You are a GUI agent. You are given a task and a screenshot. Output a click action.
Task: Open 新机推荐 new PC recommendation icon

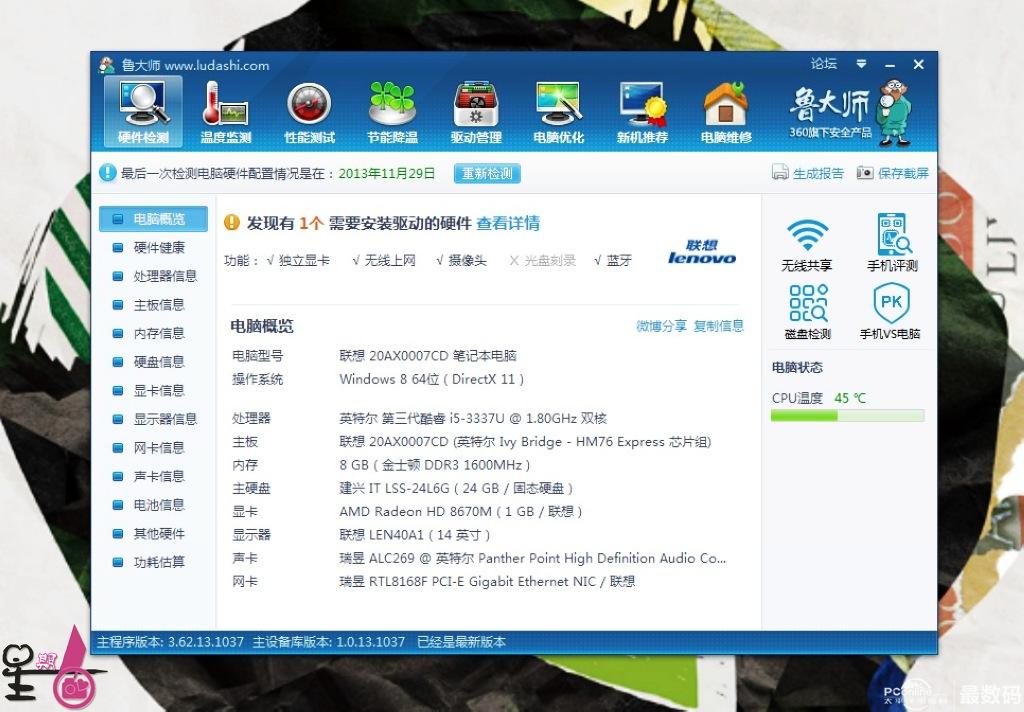click(x=643, y=112)
